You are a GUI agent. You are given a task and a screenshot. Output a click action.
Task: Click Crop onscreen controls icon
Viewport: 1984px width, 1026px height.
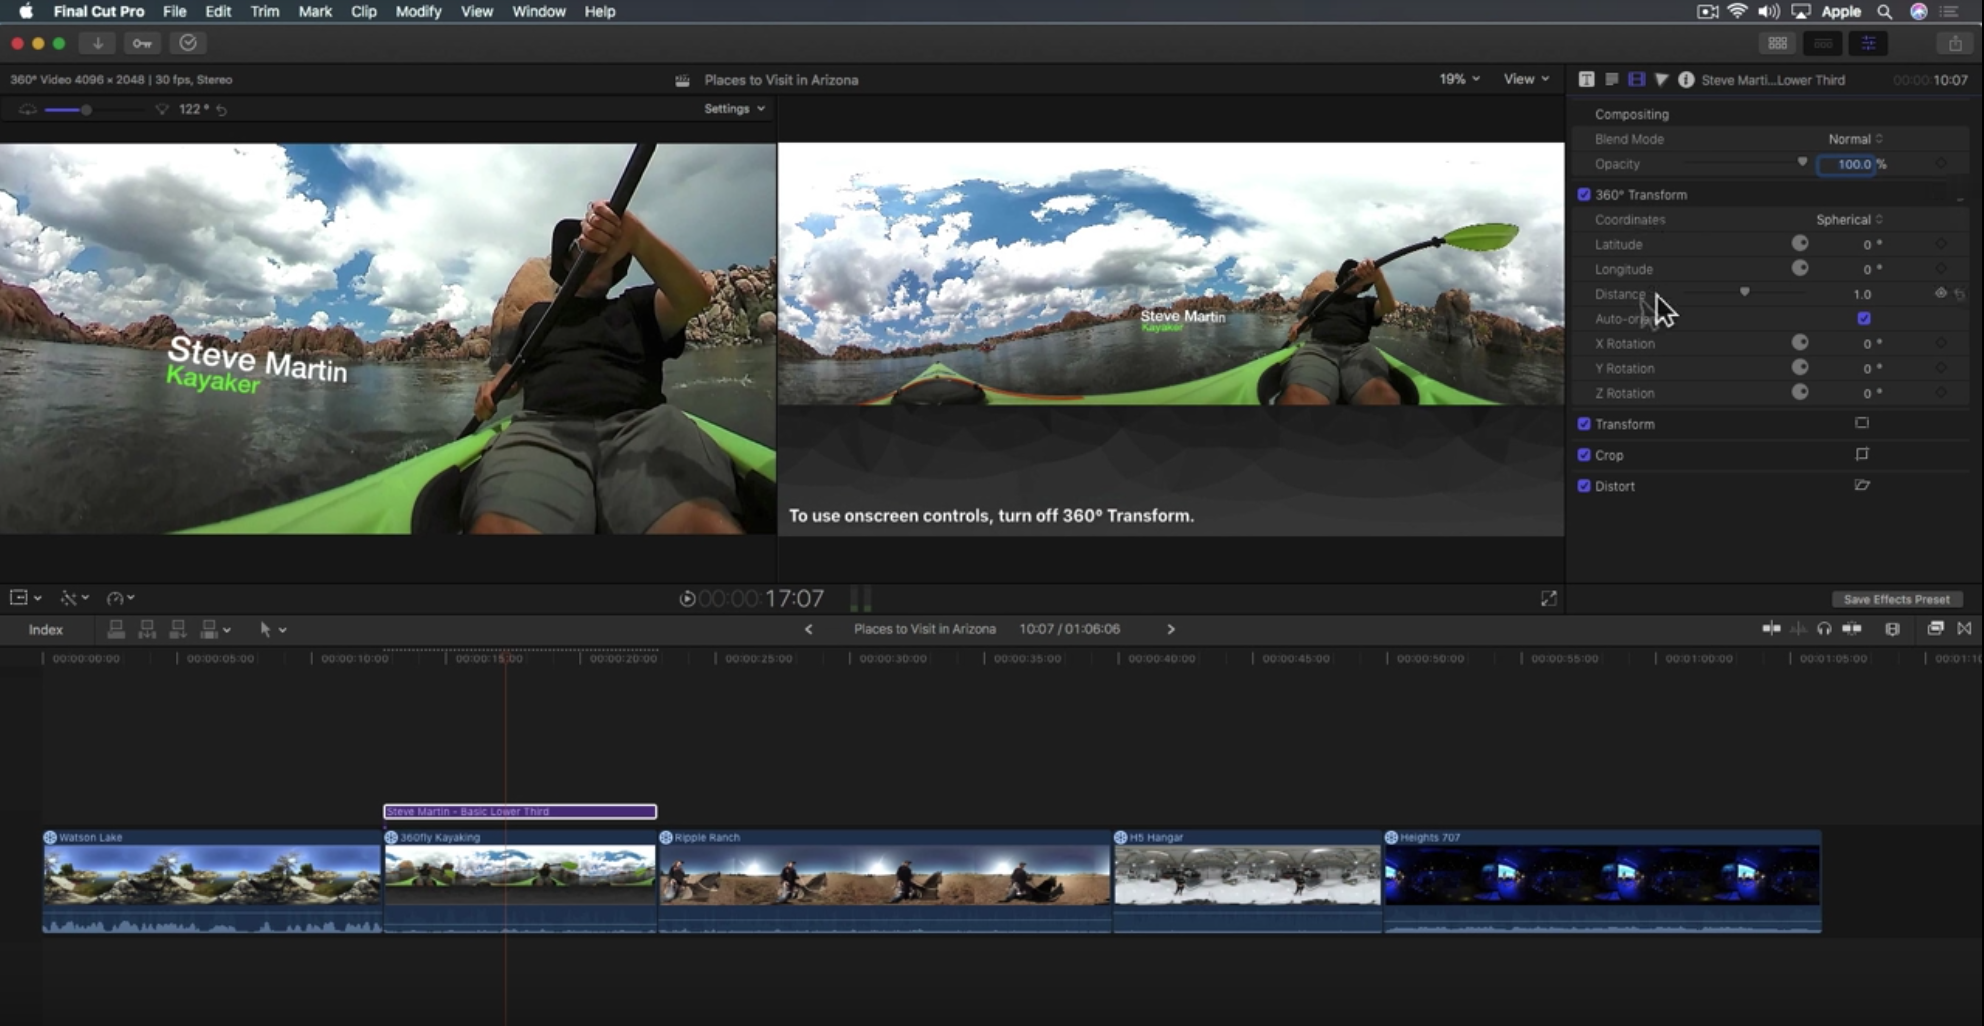point(1862,454)
